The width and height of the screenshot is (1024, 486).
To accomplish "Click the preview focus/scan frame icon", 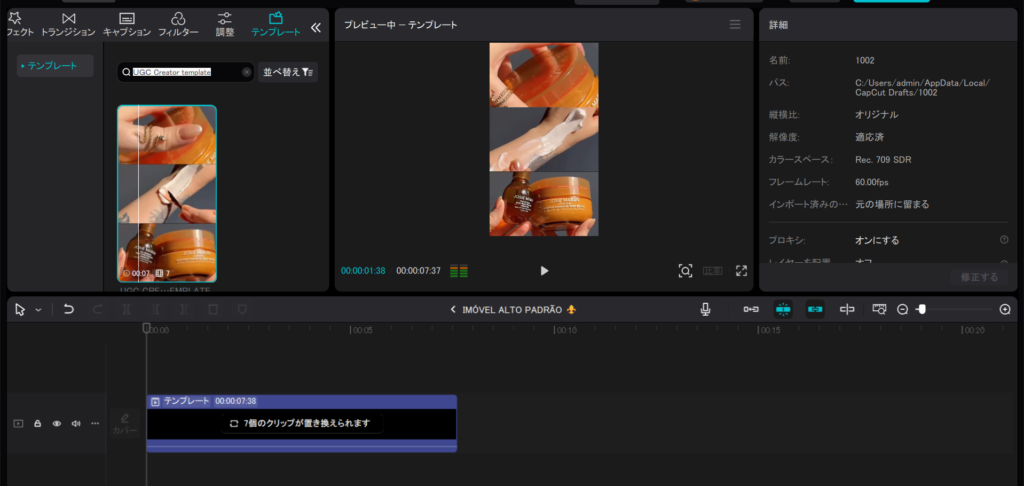I will click(685, 270).
